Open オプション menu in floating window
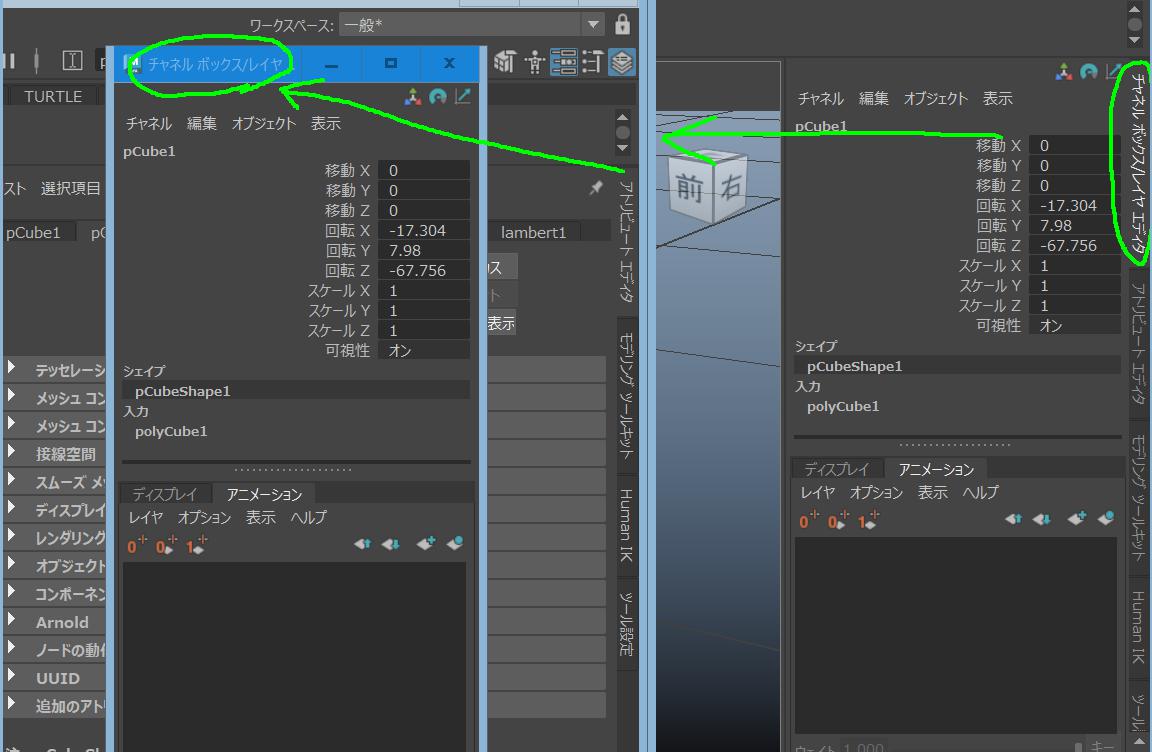Viewport: 1152px width, 752px height. (x=204, y=517)
